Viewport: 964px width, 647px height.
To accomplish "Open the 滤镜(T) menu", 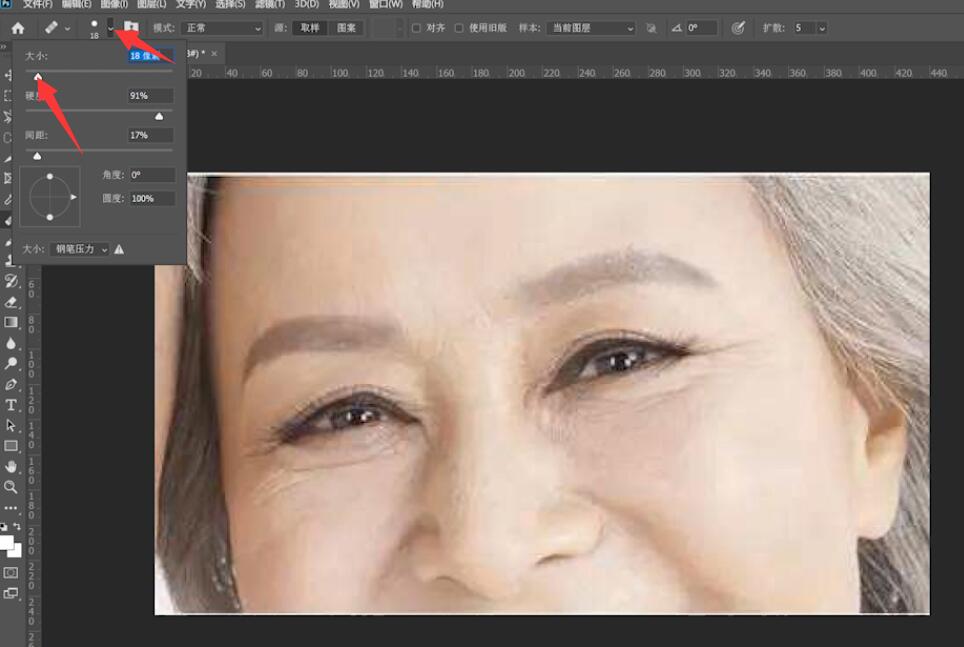I will 269,4.
